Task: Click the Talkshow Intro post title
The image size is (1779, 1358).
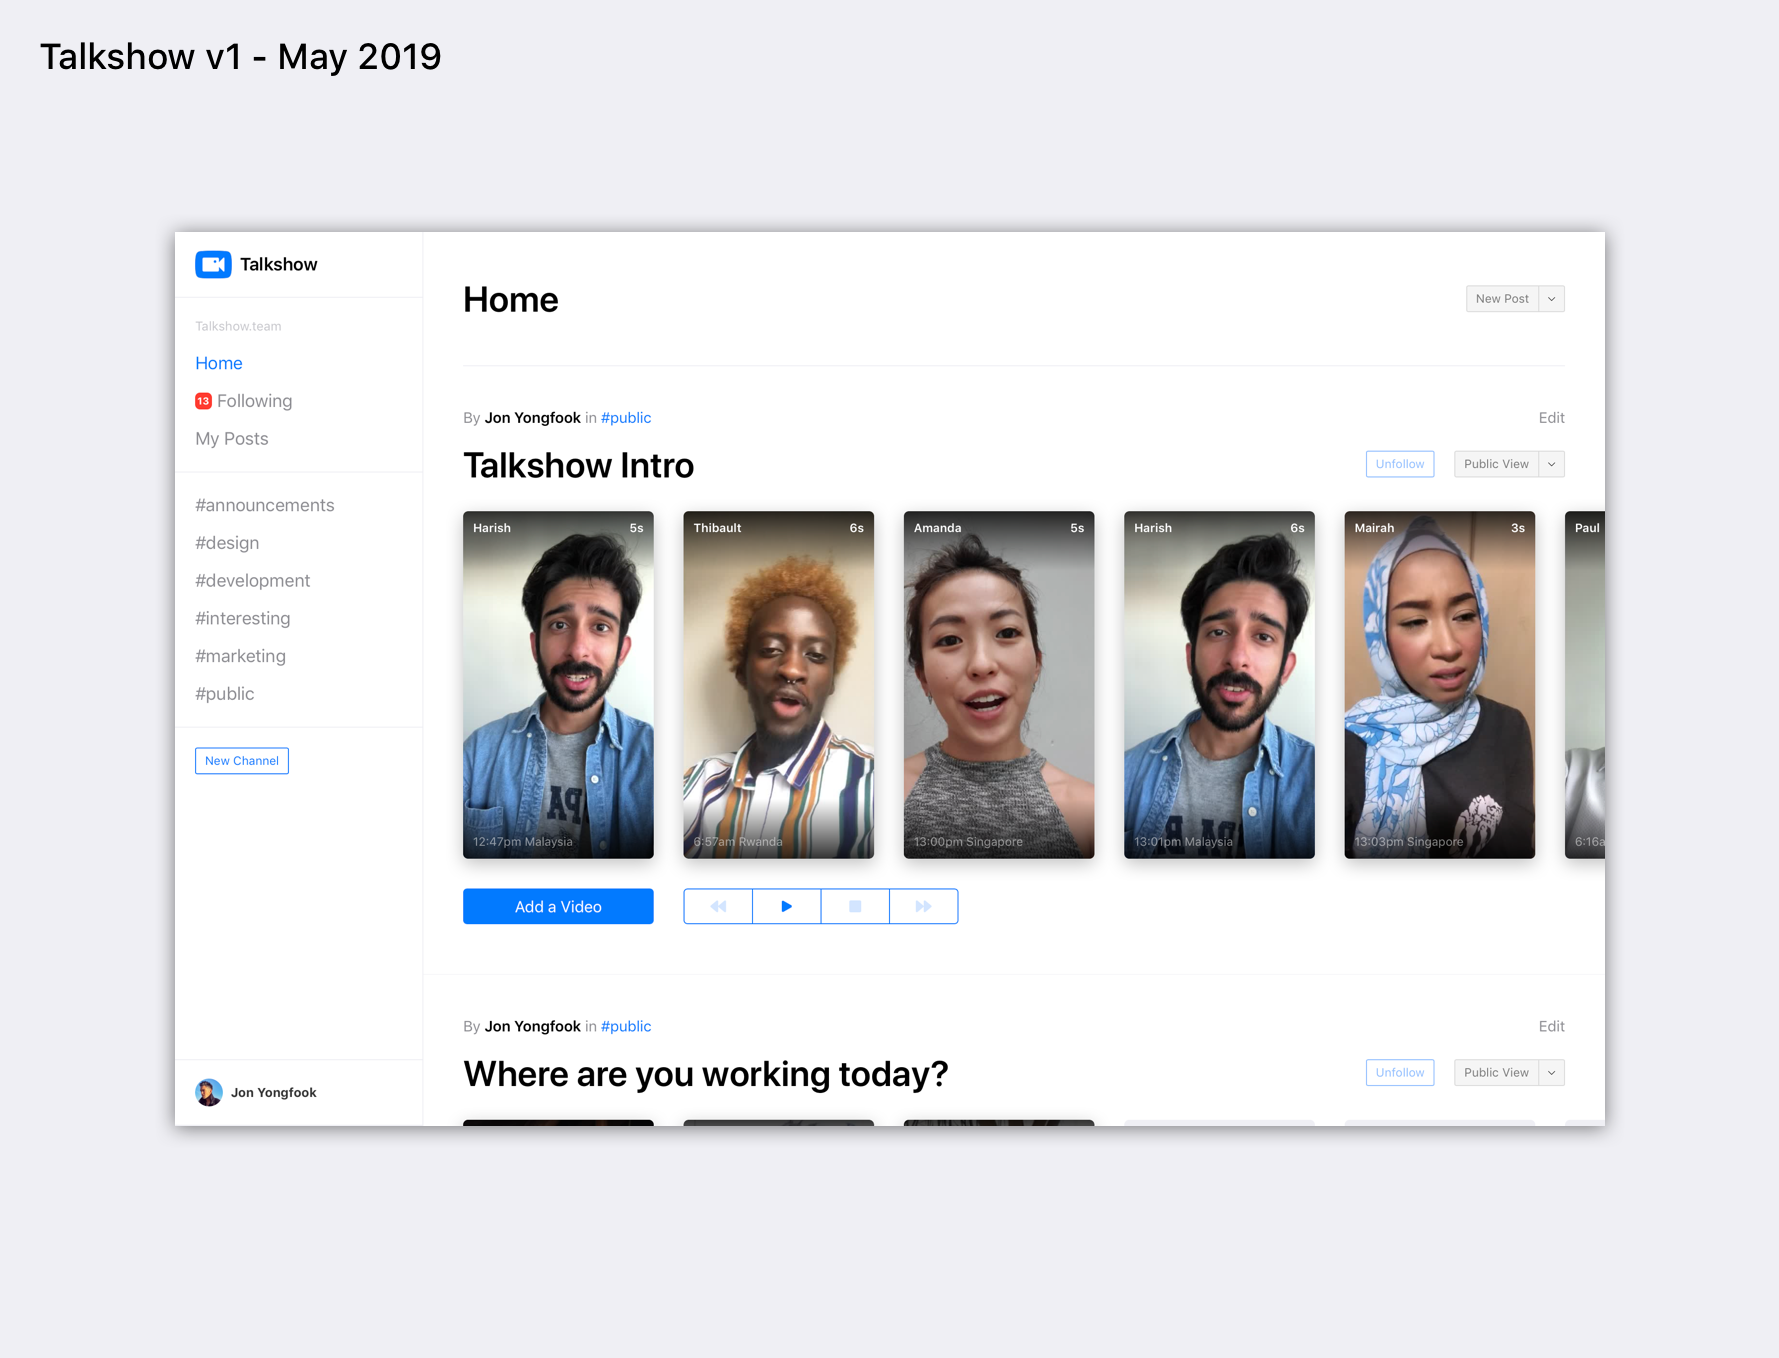Action: tap(579, 466)
